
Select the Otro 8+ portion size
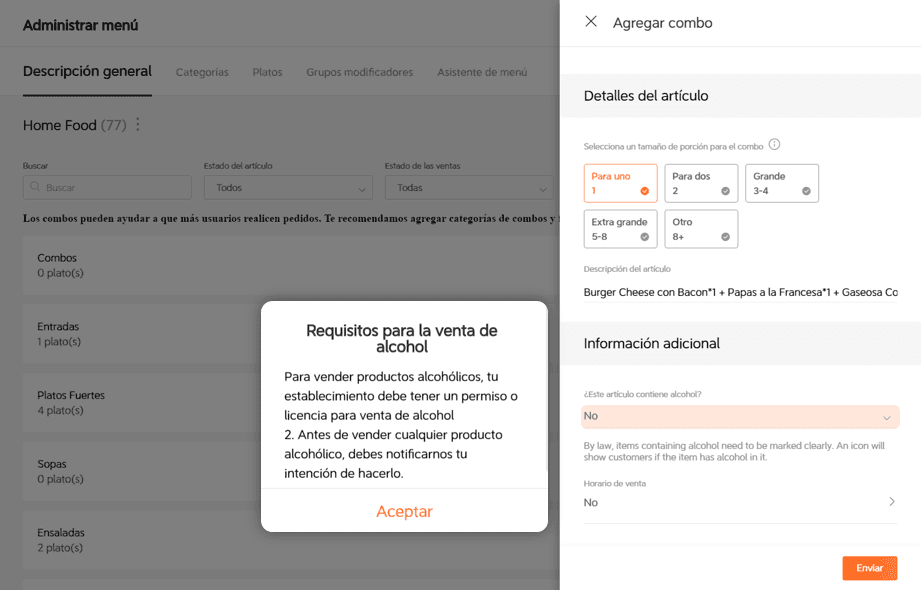(x=701, y=229)
